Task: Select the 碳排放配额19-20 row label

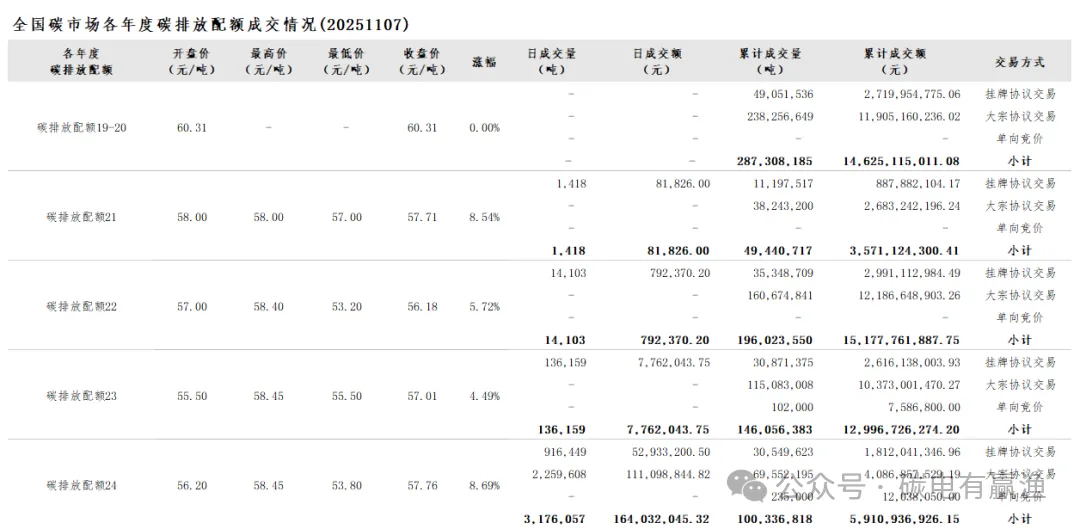Action: [x=82, y=128]
